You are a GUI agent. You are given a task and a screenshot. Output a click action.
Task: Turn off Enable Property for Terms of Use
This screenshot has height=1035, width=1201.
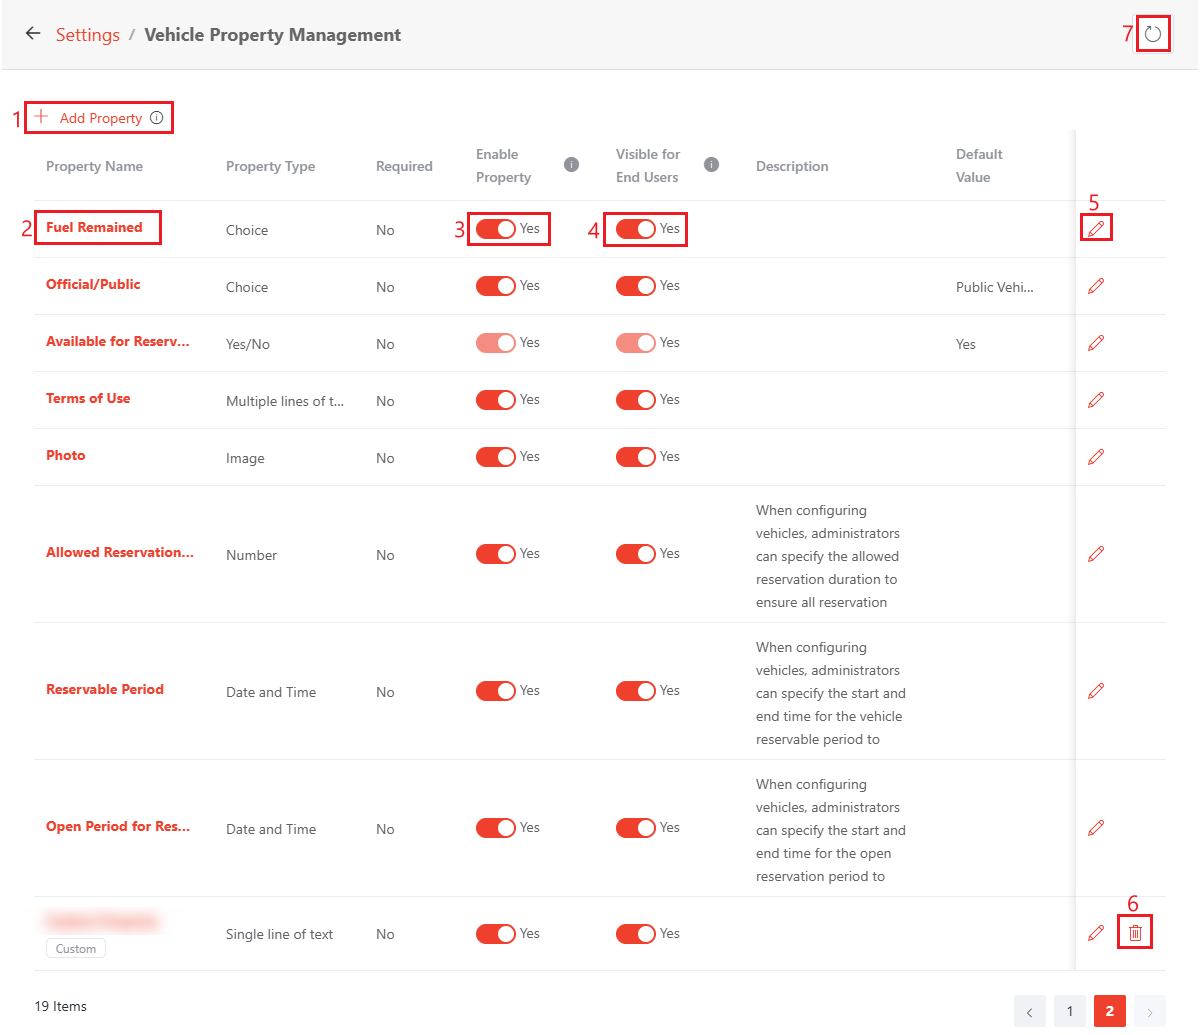(496, 400)
